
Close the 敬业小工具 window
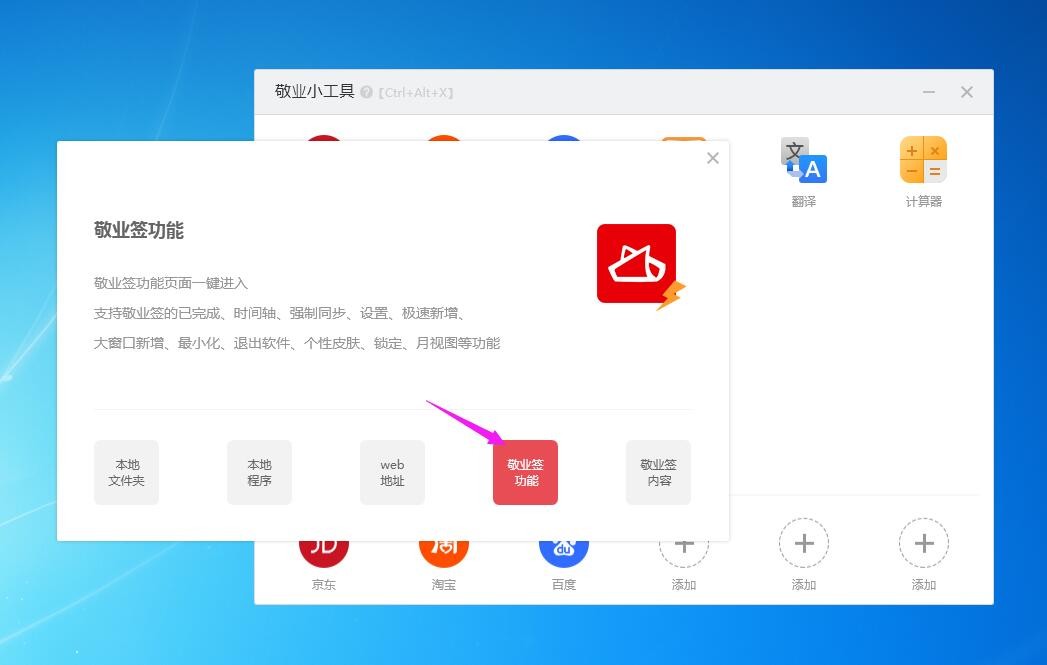point(967,92)
